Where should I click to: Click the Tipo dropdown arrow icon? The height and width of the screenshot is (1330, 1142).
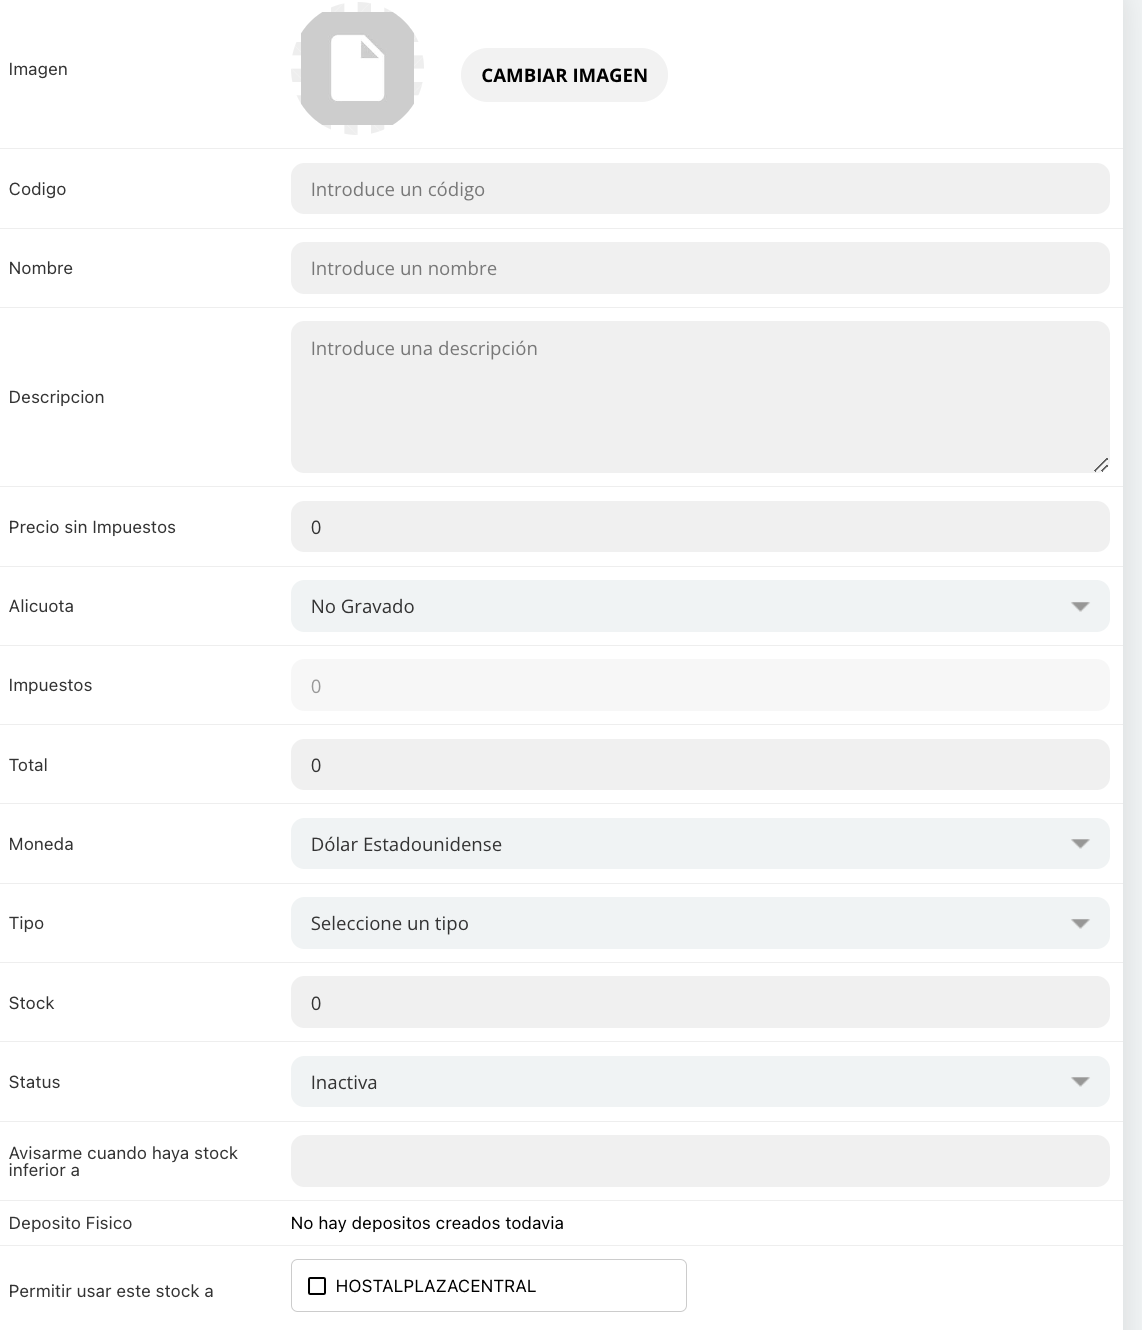[x=1080, y=923]
